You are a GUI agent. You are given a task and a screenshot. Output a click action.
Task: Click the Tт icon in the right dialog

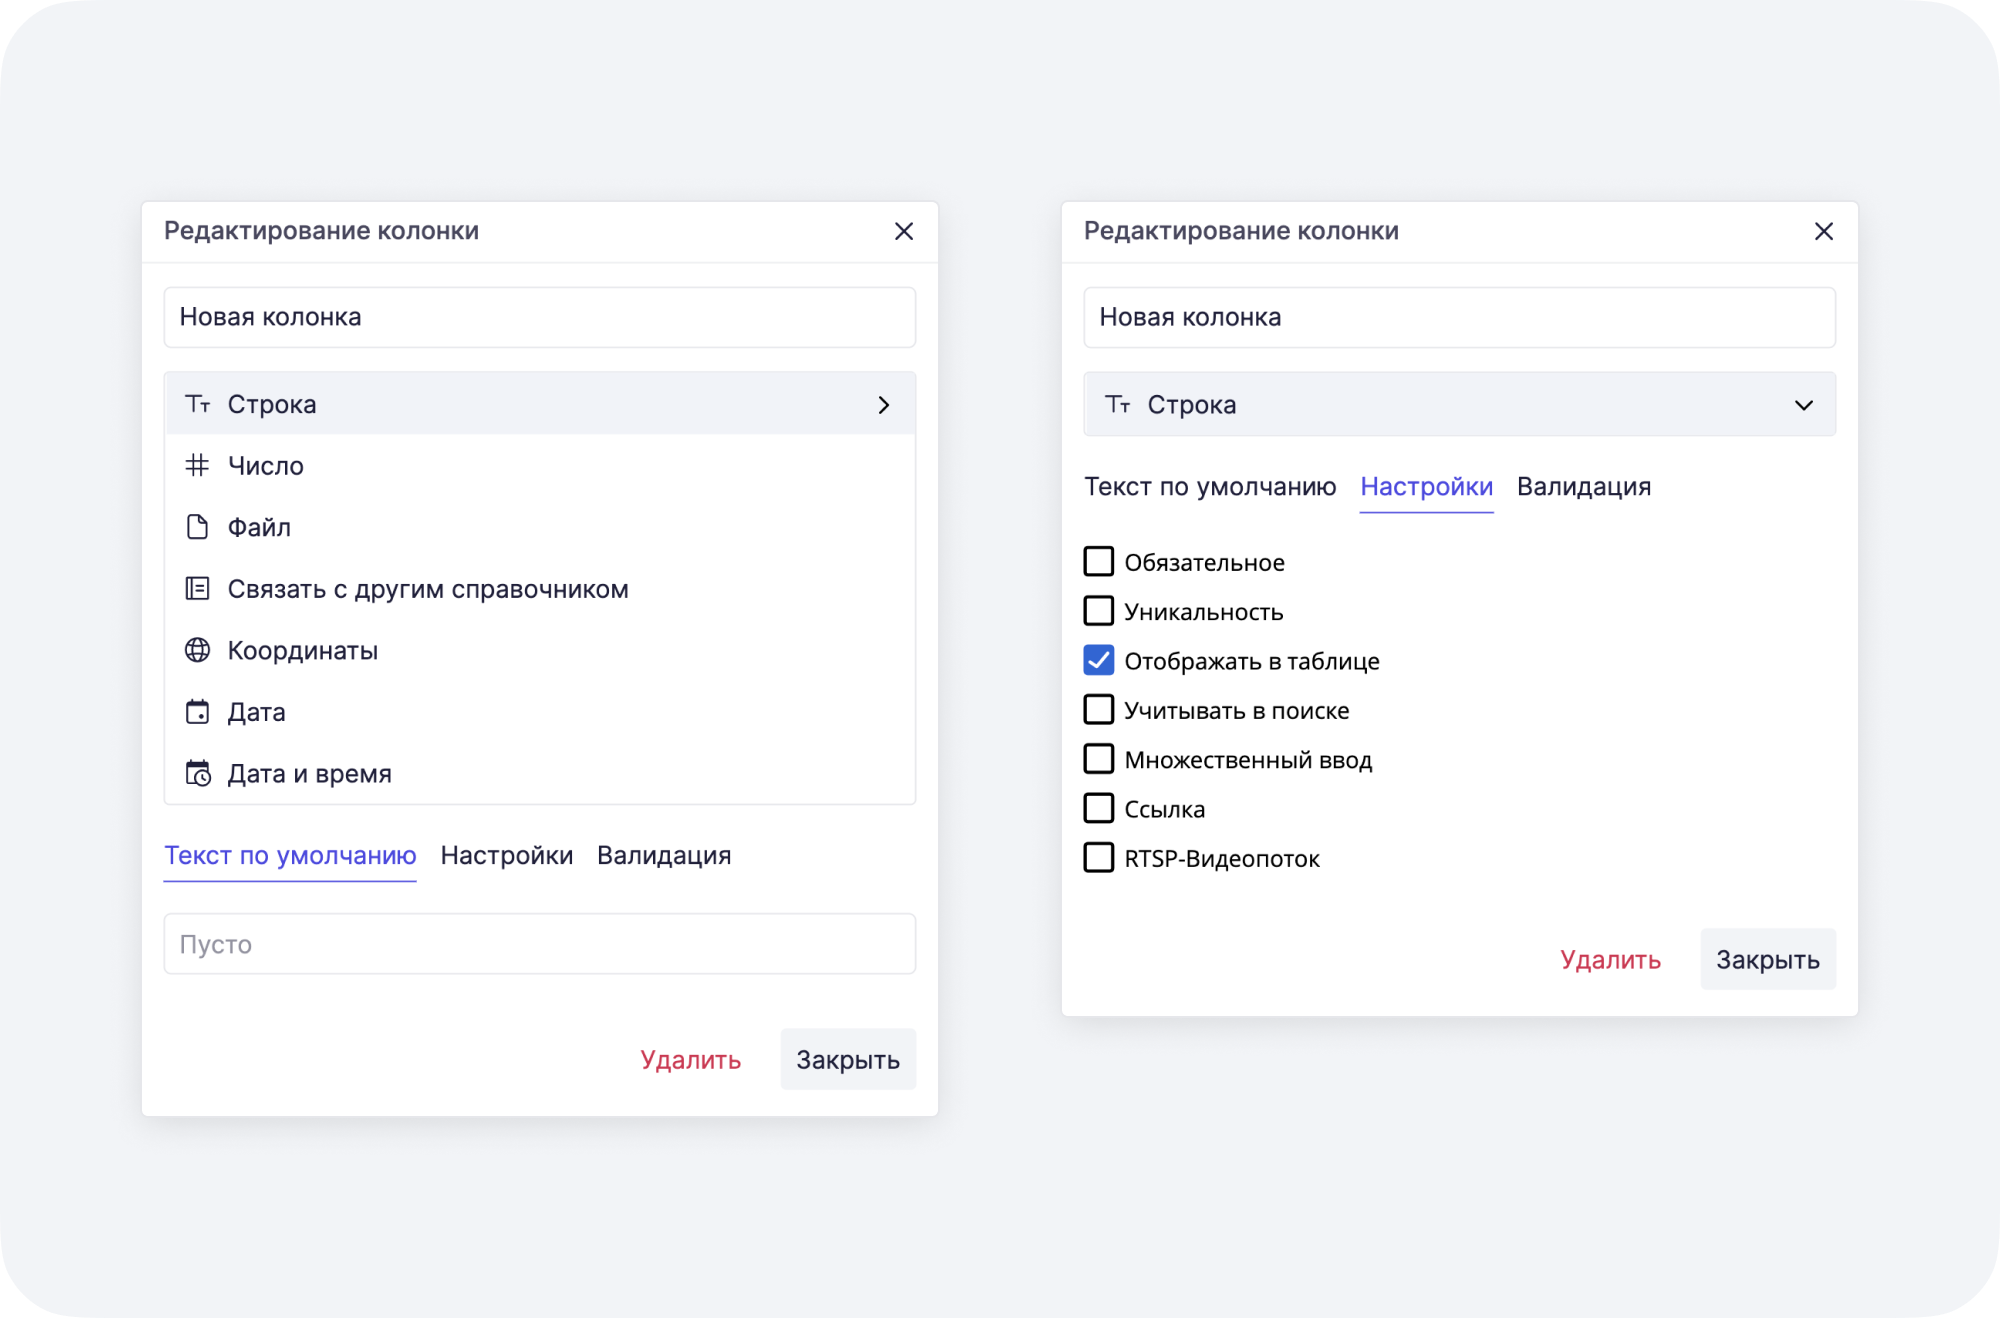pos(1117,404)
